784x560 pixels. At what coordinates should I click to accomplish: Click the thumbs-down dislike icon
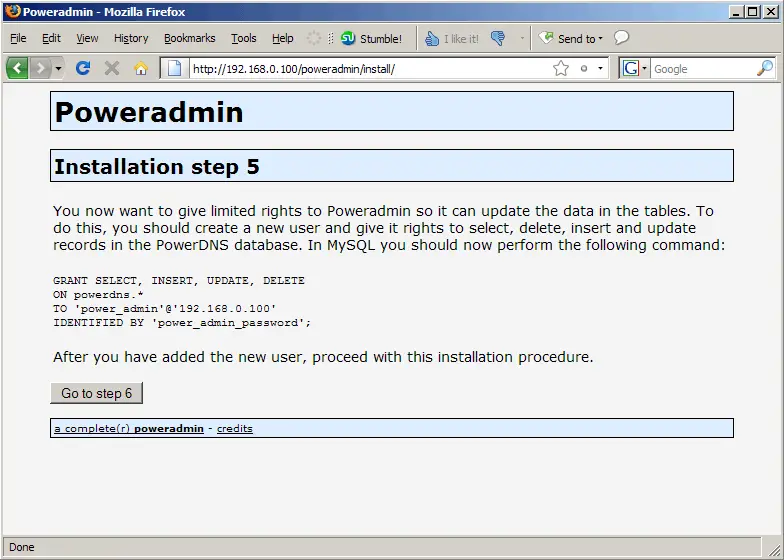(498, 38)
